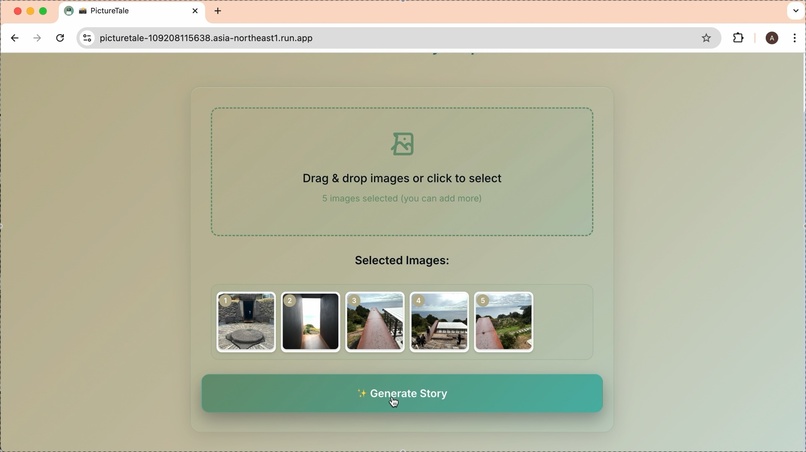This screenshot has height=452, width=806.
Task: Open site information icon in address bar
Action: tap(87, 38)
